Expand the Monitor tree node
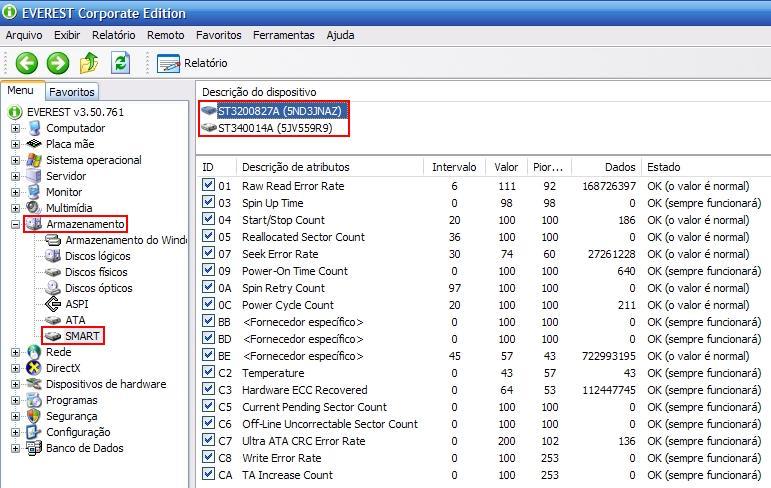 (15, 192)
